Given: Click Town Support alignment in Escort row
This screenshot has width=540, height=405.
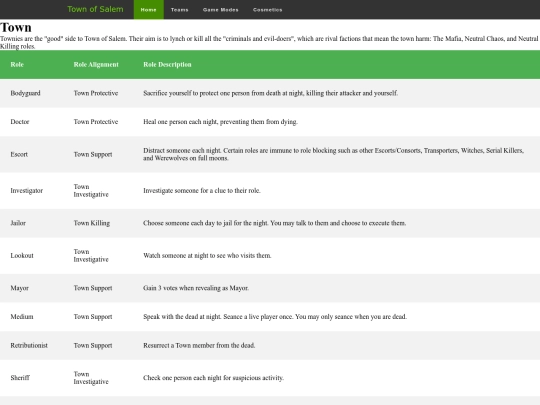Looking at the screenshot, I should (x=93, y=154).
